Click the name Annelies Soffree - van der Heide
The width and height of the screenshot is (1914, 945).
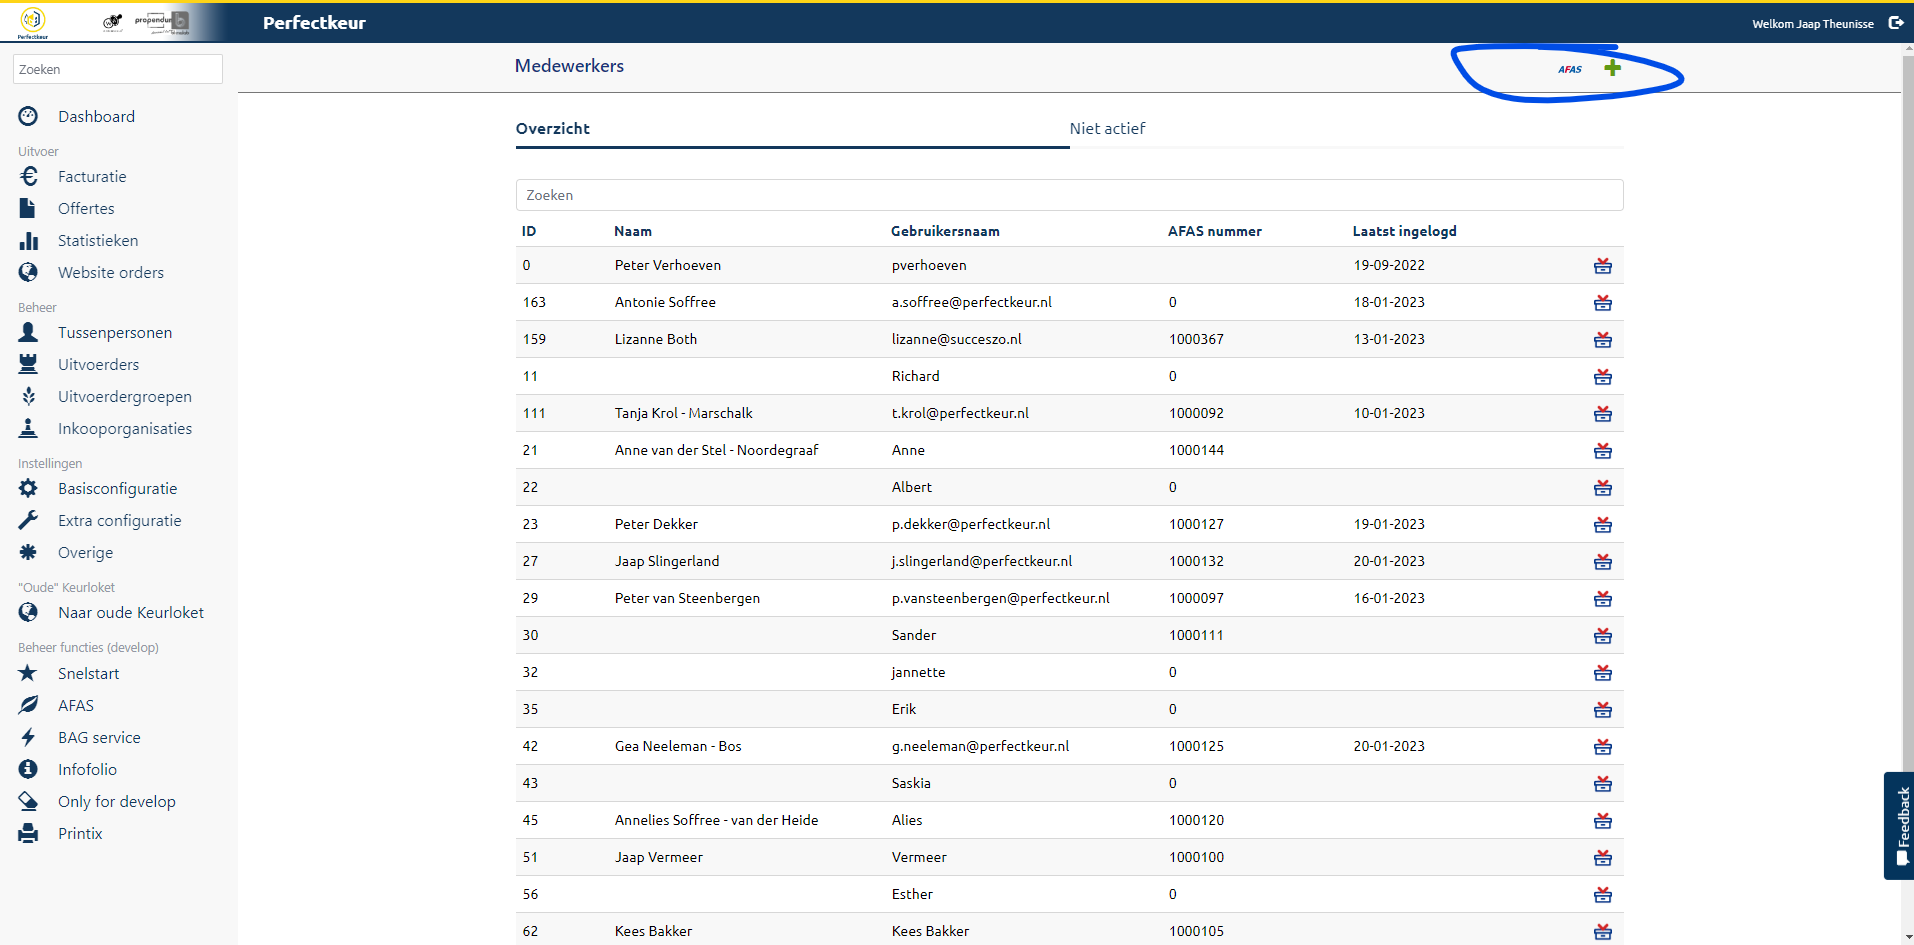[716, 820]
